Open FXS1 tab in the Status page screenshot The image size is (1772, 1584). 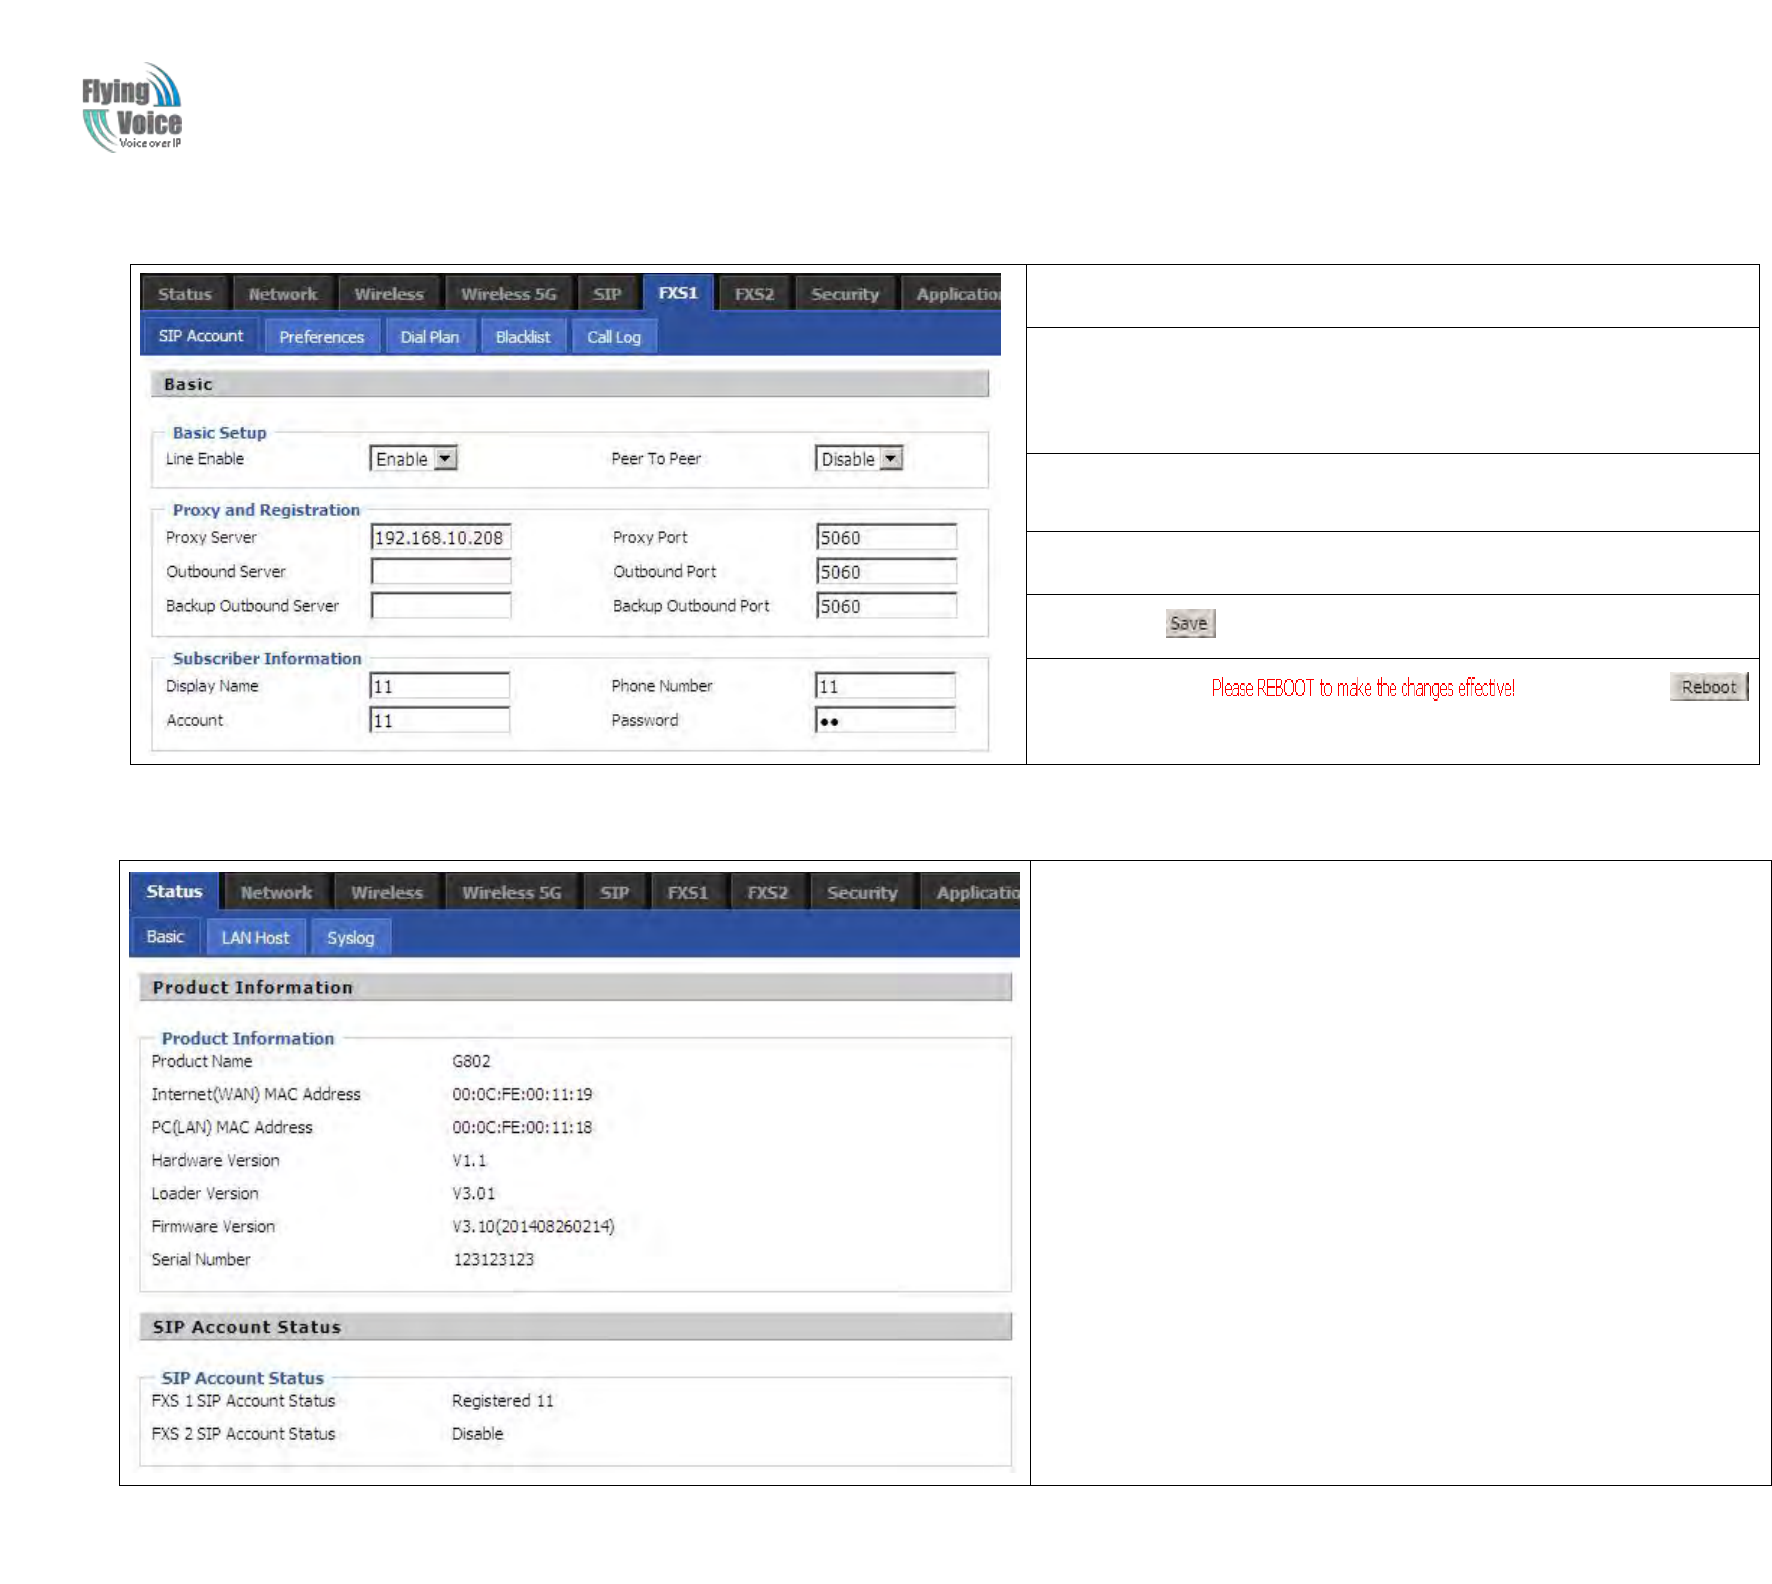(x=688, y=893)
